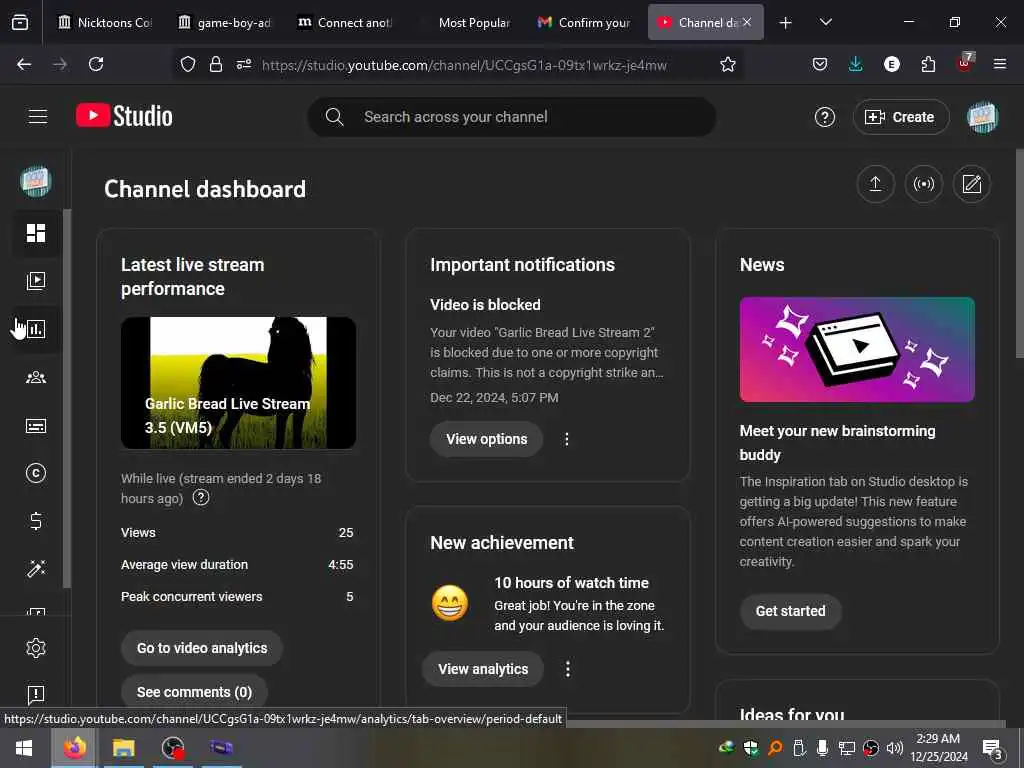Open Send feedback sidebar icon

pos(36,694)
